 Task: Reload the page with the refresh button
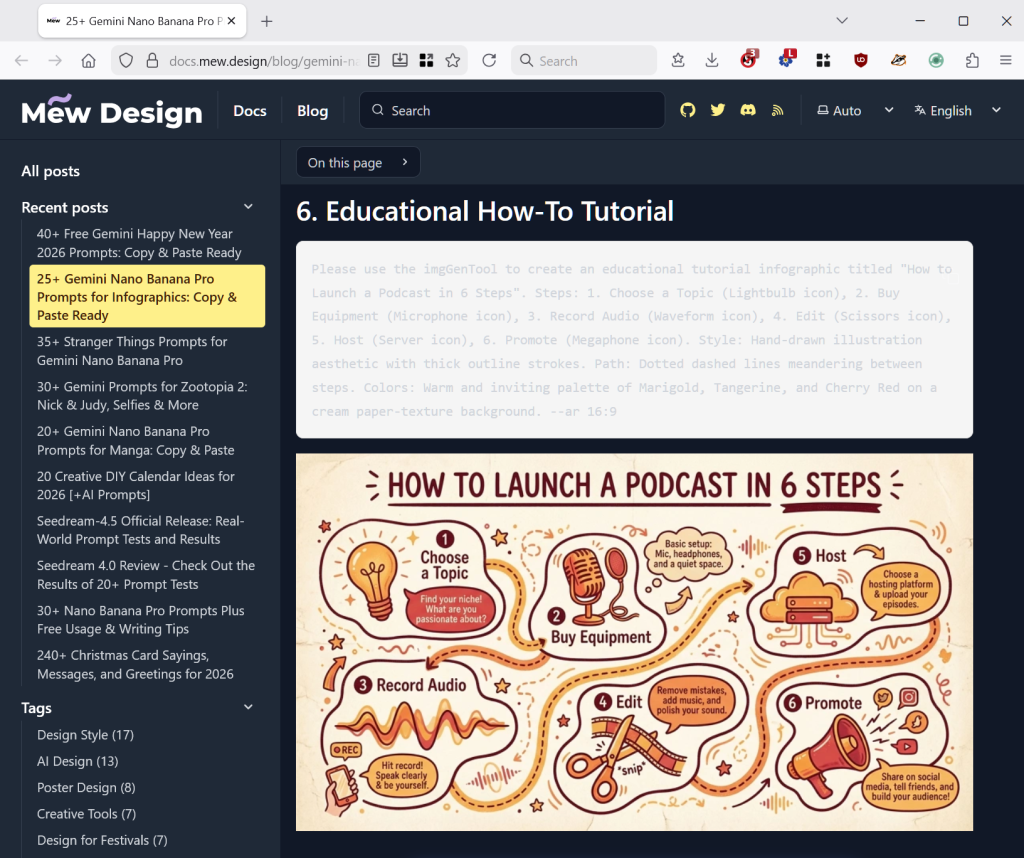pos(489,60)
